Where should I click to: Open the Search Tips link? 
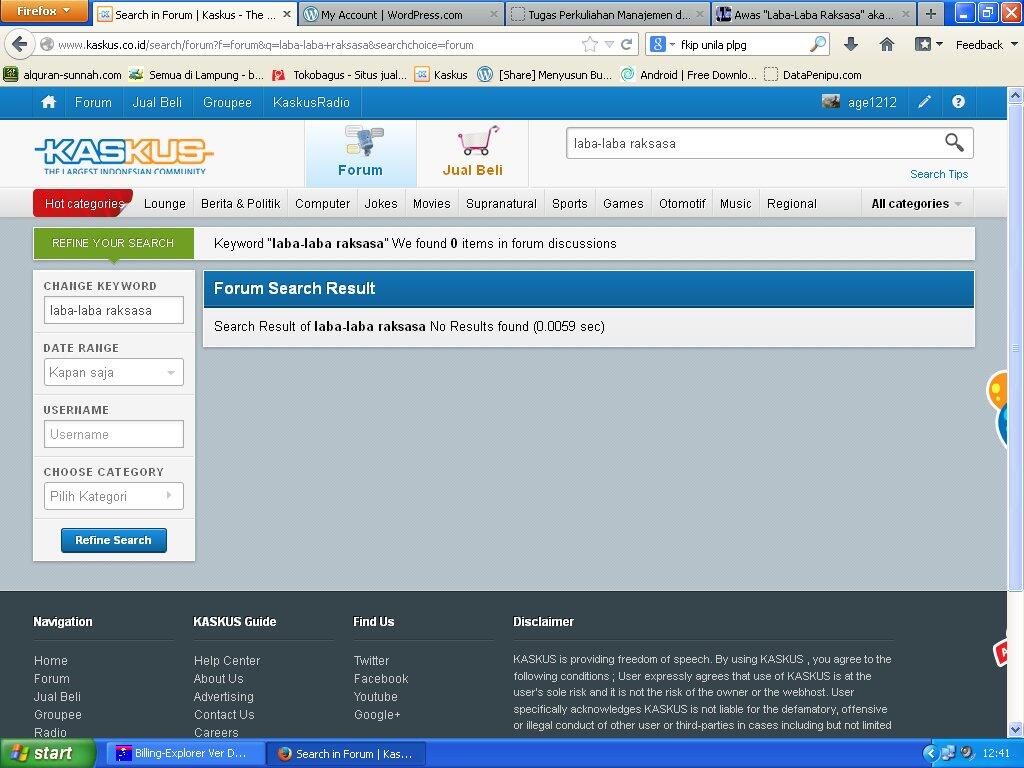(939, 174)
